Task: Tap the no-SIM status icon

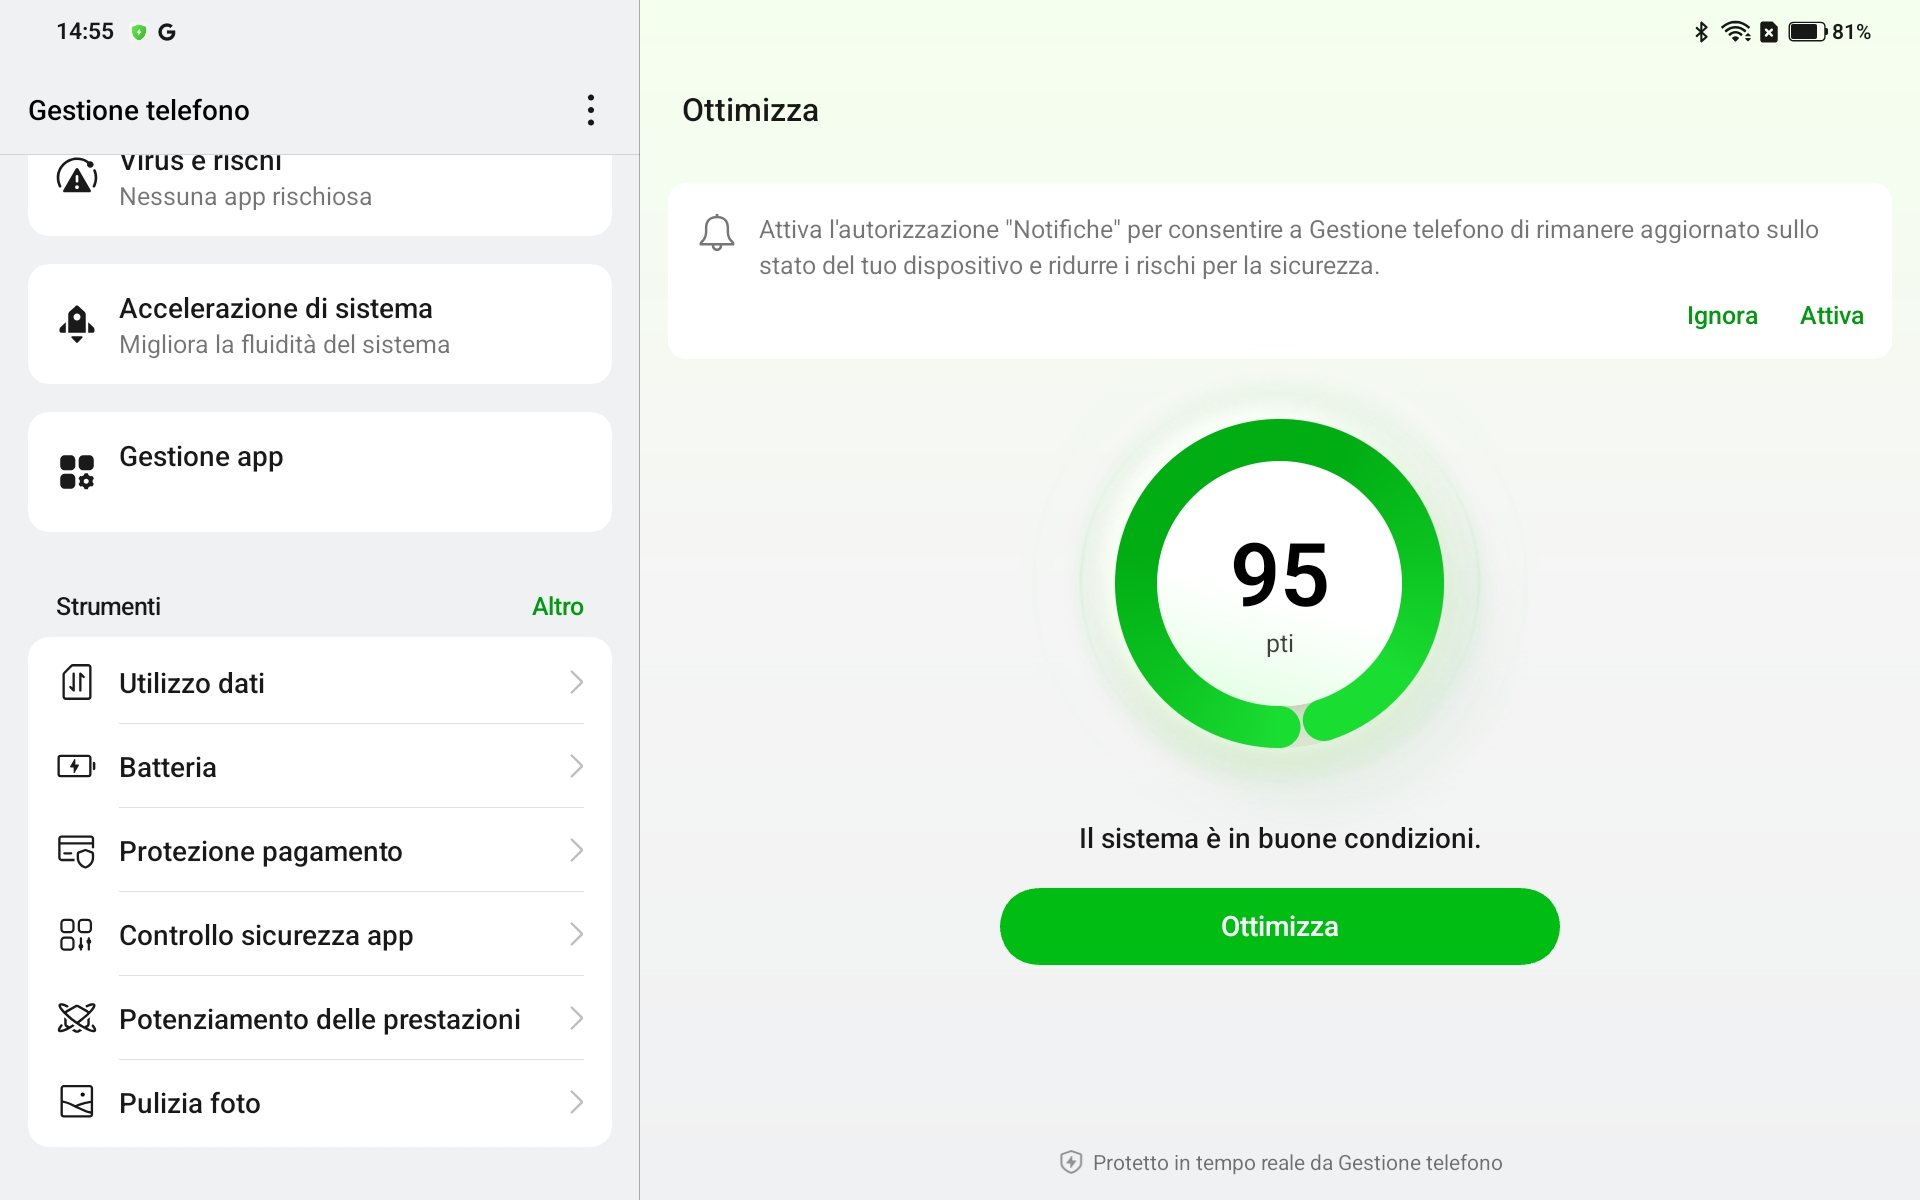Action: 1769,32
